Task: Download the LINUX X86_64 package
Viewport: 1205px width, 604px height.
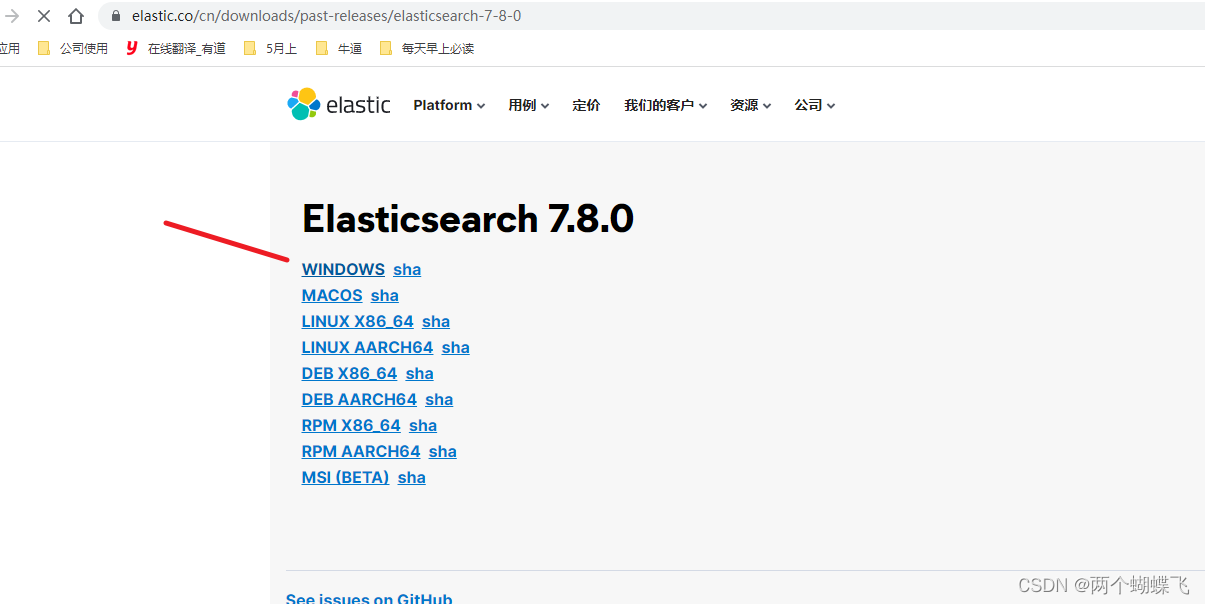Action: click(358, 321)
